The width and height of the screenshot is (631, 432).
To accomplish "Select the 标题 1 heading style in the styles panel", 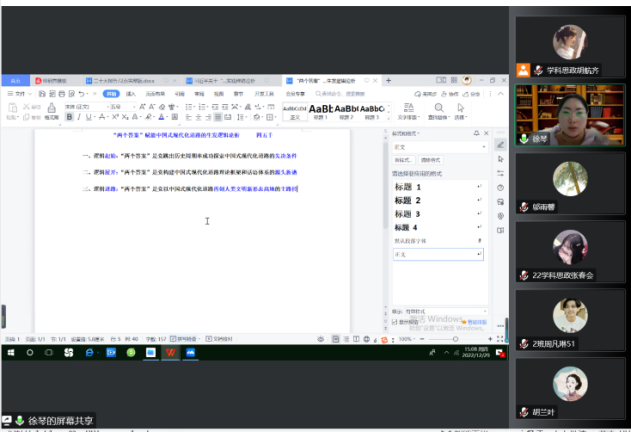I will [410, 187].
